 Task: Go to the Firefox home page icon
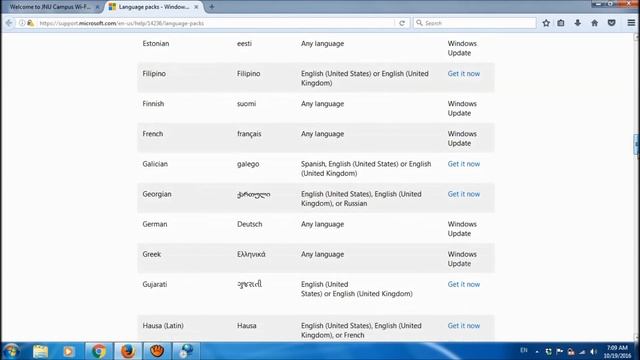coord(595,23)
